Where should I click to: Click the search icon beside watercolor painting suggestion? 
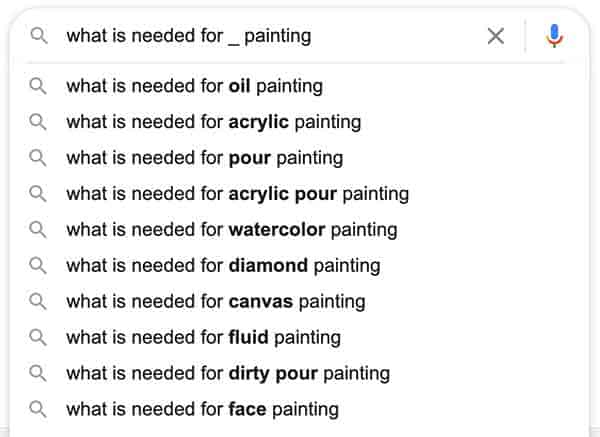(38, 230)
